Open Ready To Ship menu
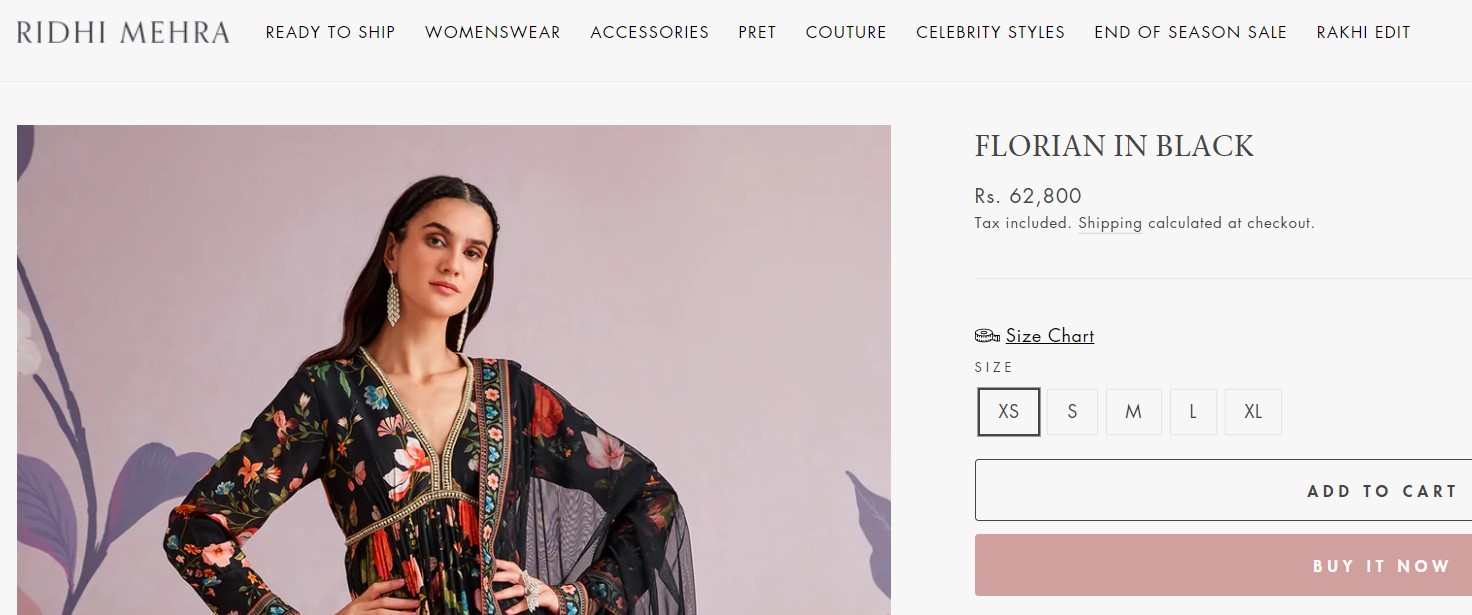The width and height of the screenshot is (1472, 615). point(330,32)
